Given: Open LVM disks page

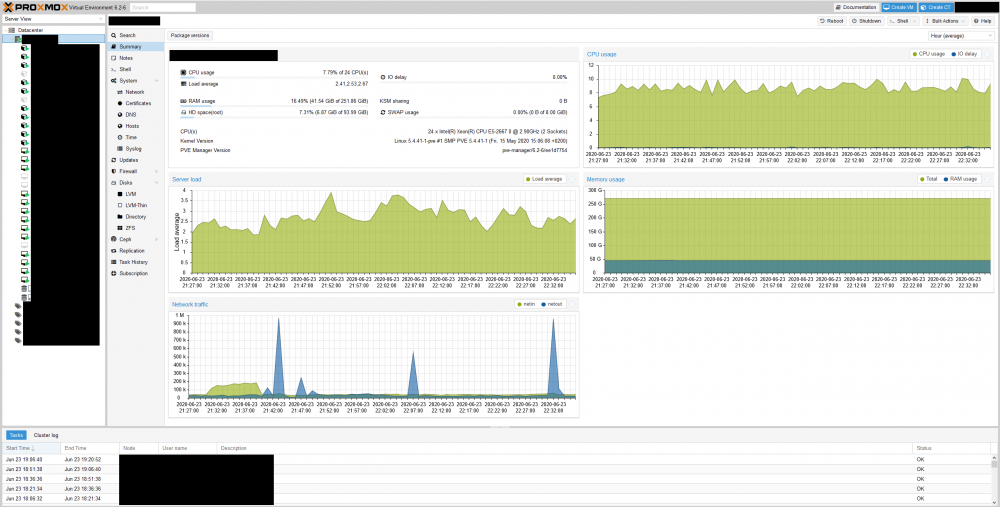Looking at the screenshot, I should pyautogui.click(x=131, y=194).
